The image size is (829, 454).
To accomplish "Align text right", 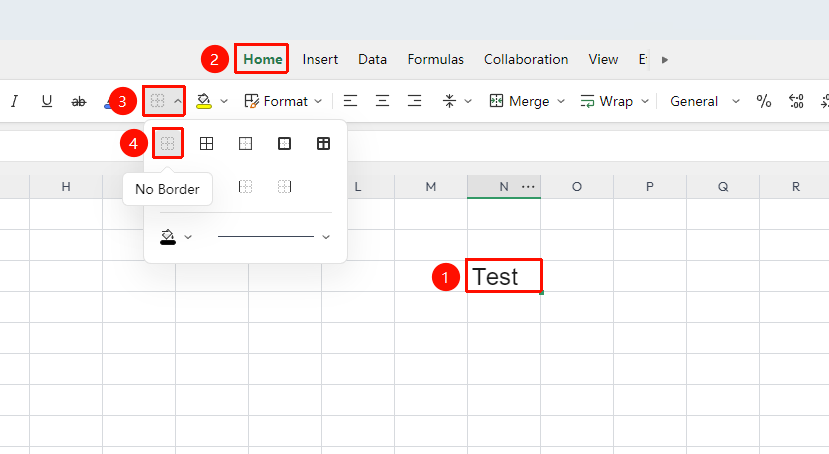I will click(x=414, y=101).
